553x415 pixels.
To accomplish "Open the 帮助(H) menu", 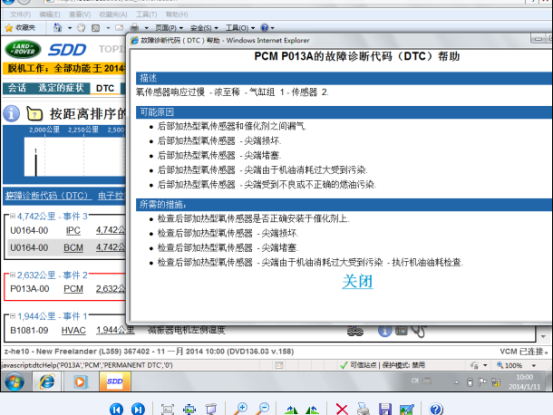I will (177, 14).
